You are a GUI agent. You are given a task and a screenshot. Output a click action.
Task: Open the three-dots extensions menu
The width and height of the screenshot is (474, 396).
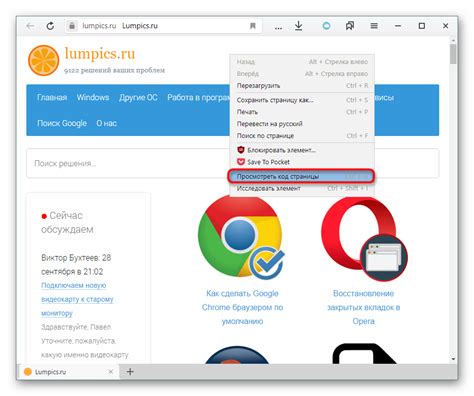pyautogui.click(x=278, y=28)
